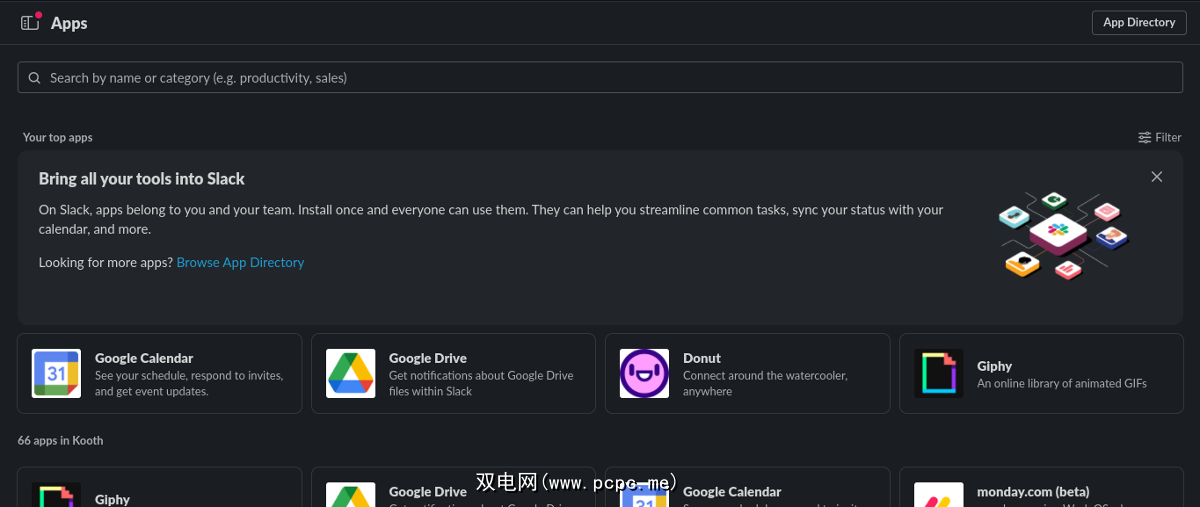Open Giphy icon in Kooth apps list
This screenshot has width=1200, height=507.
56,495
